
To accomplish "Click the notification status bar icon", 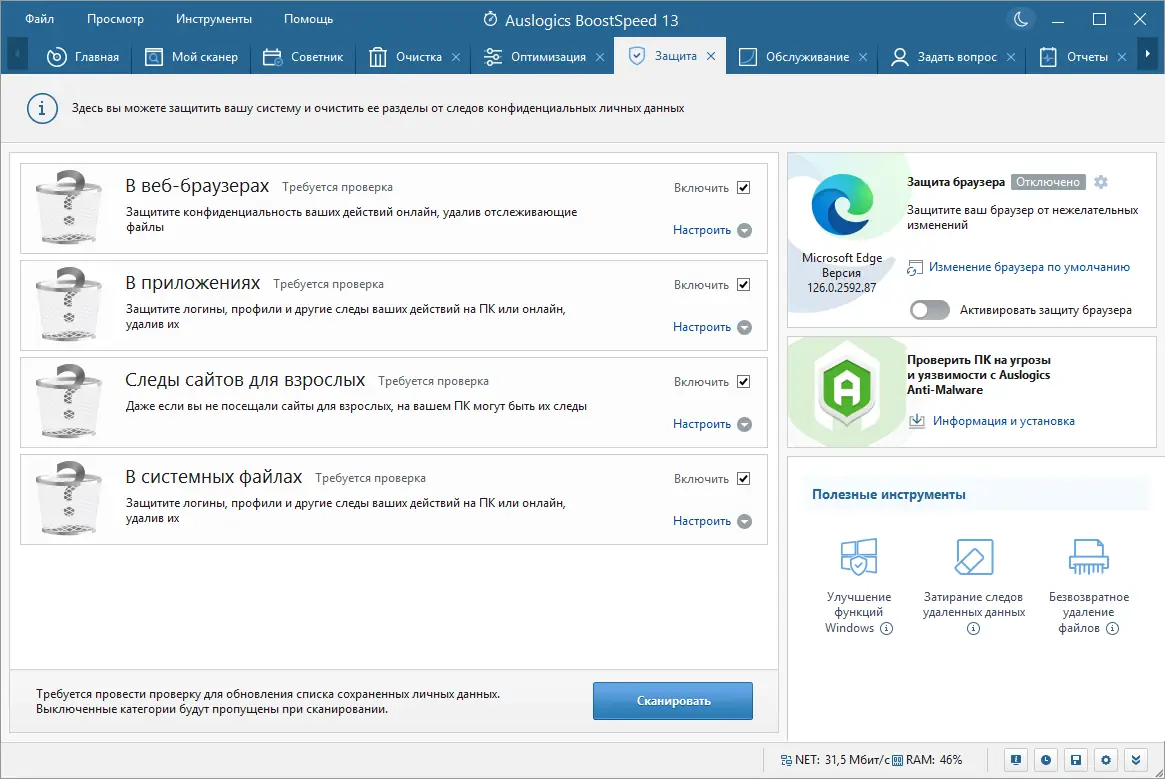I will click(1016, 760).
